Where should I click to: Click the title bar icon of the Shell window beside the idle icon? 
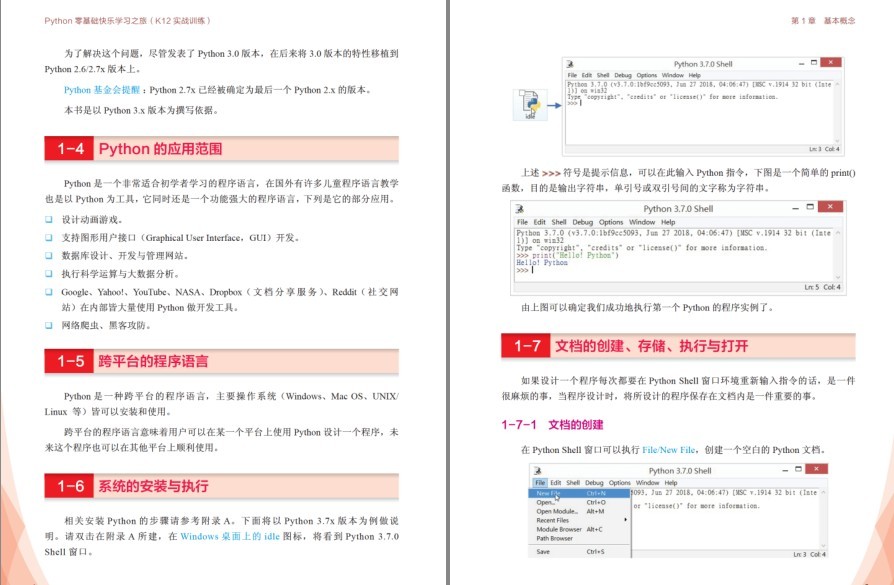[570, 64]
